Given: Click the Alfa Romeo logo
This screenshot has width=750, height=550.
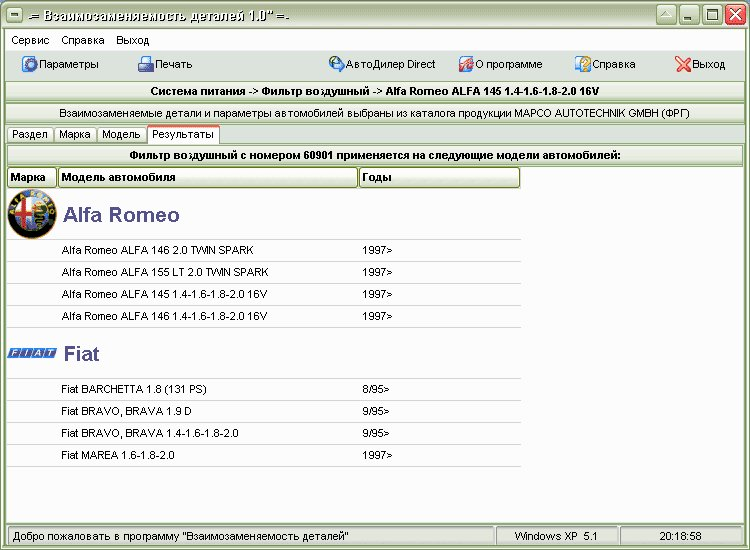Looking at the screenshot, I should click(32, 214).
